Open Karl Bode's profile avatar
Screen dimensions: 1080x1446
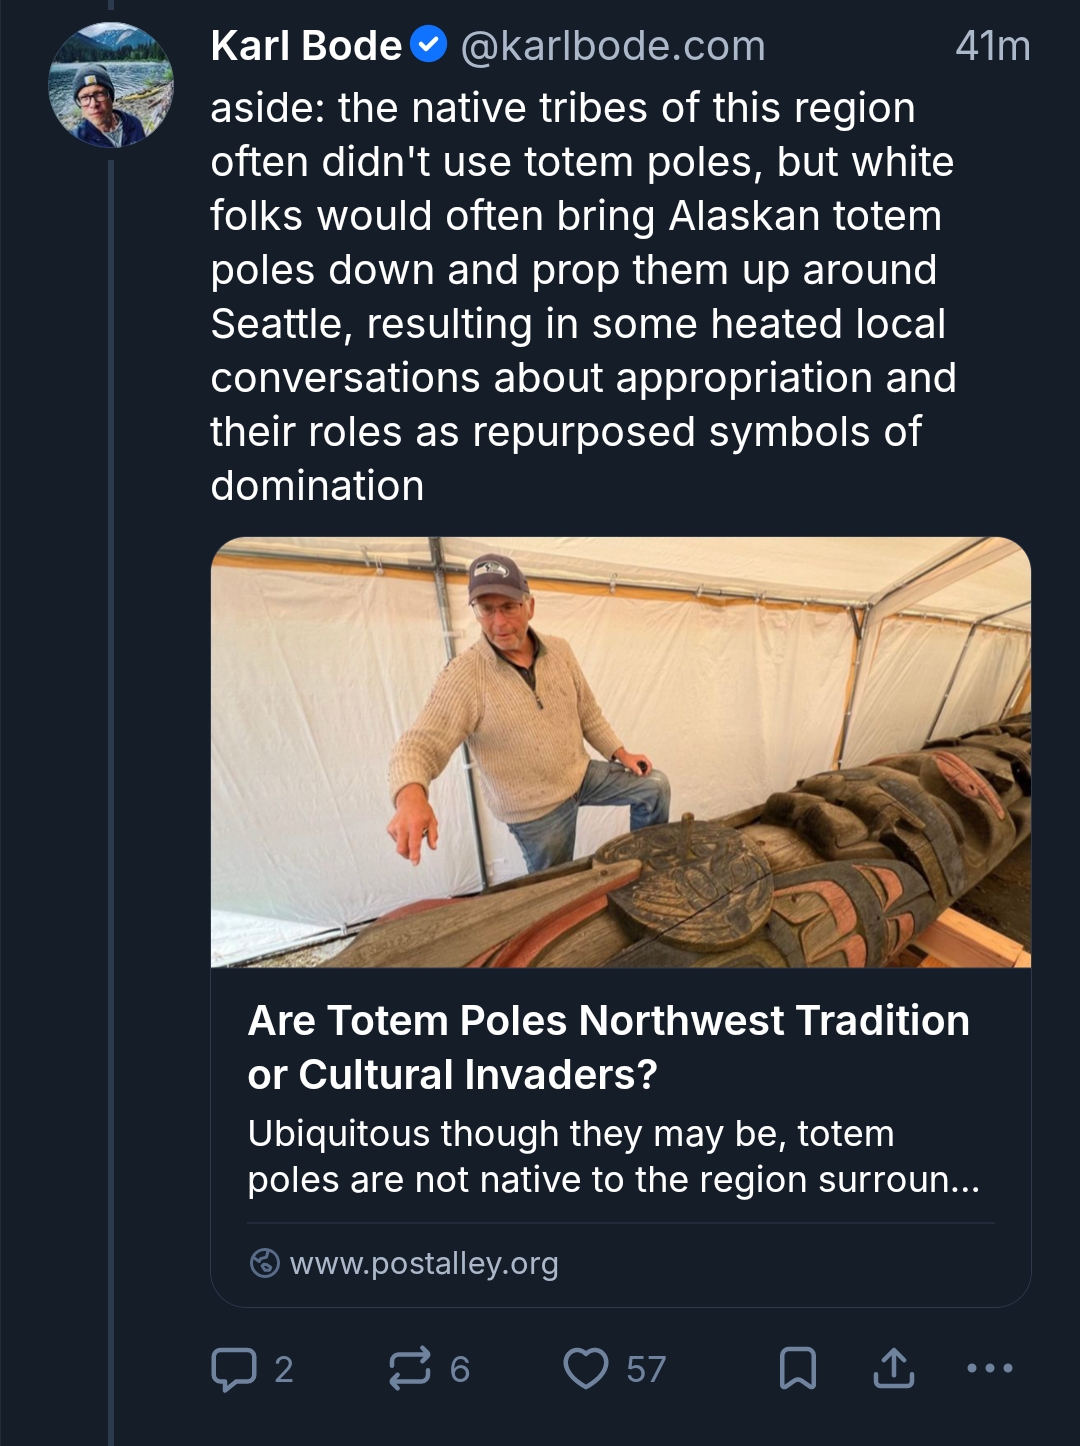[x=111, y=86]
